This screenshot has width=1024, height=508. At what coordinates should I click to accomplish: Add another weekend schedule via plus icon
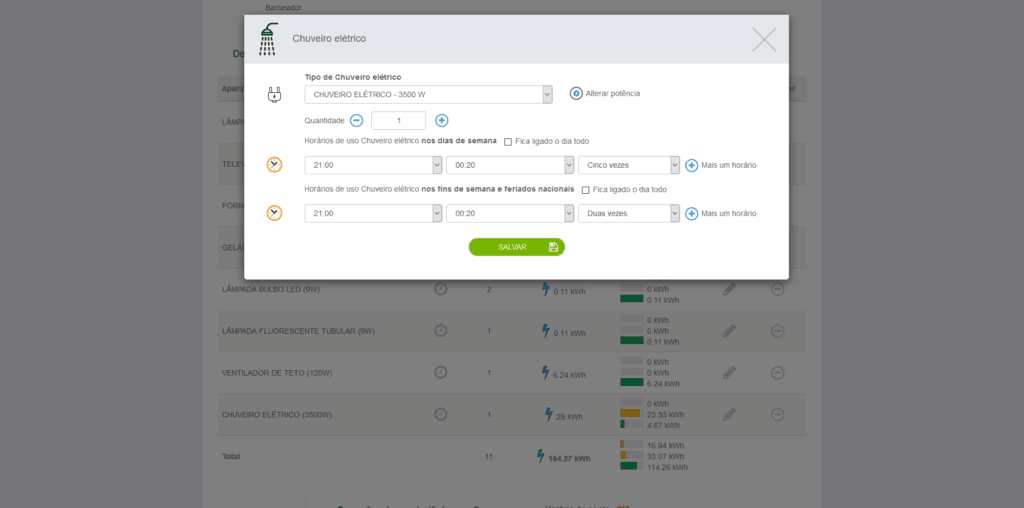pos(691,213)
